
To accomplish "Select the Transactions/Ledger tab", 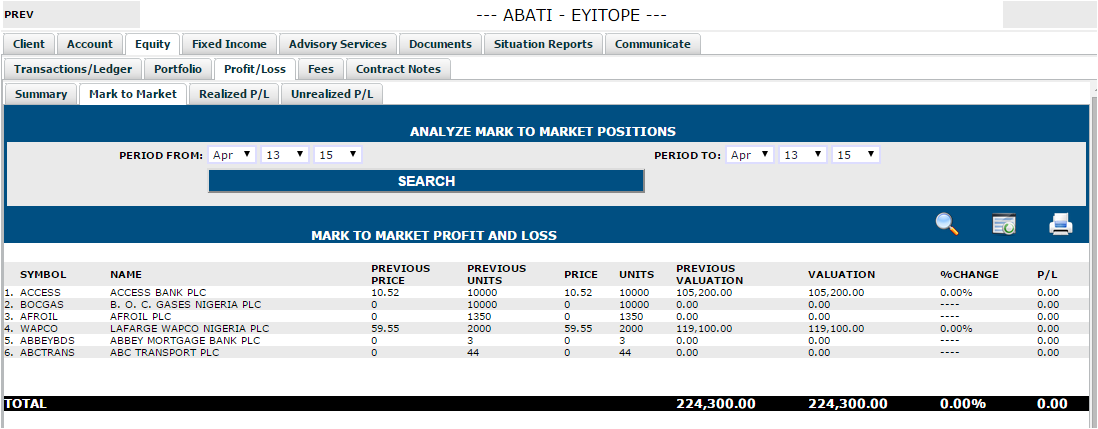I will point(73,69).
